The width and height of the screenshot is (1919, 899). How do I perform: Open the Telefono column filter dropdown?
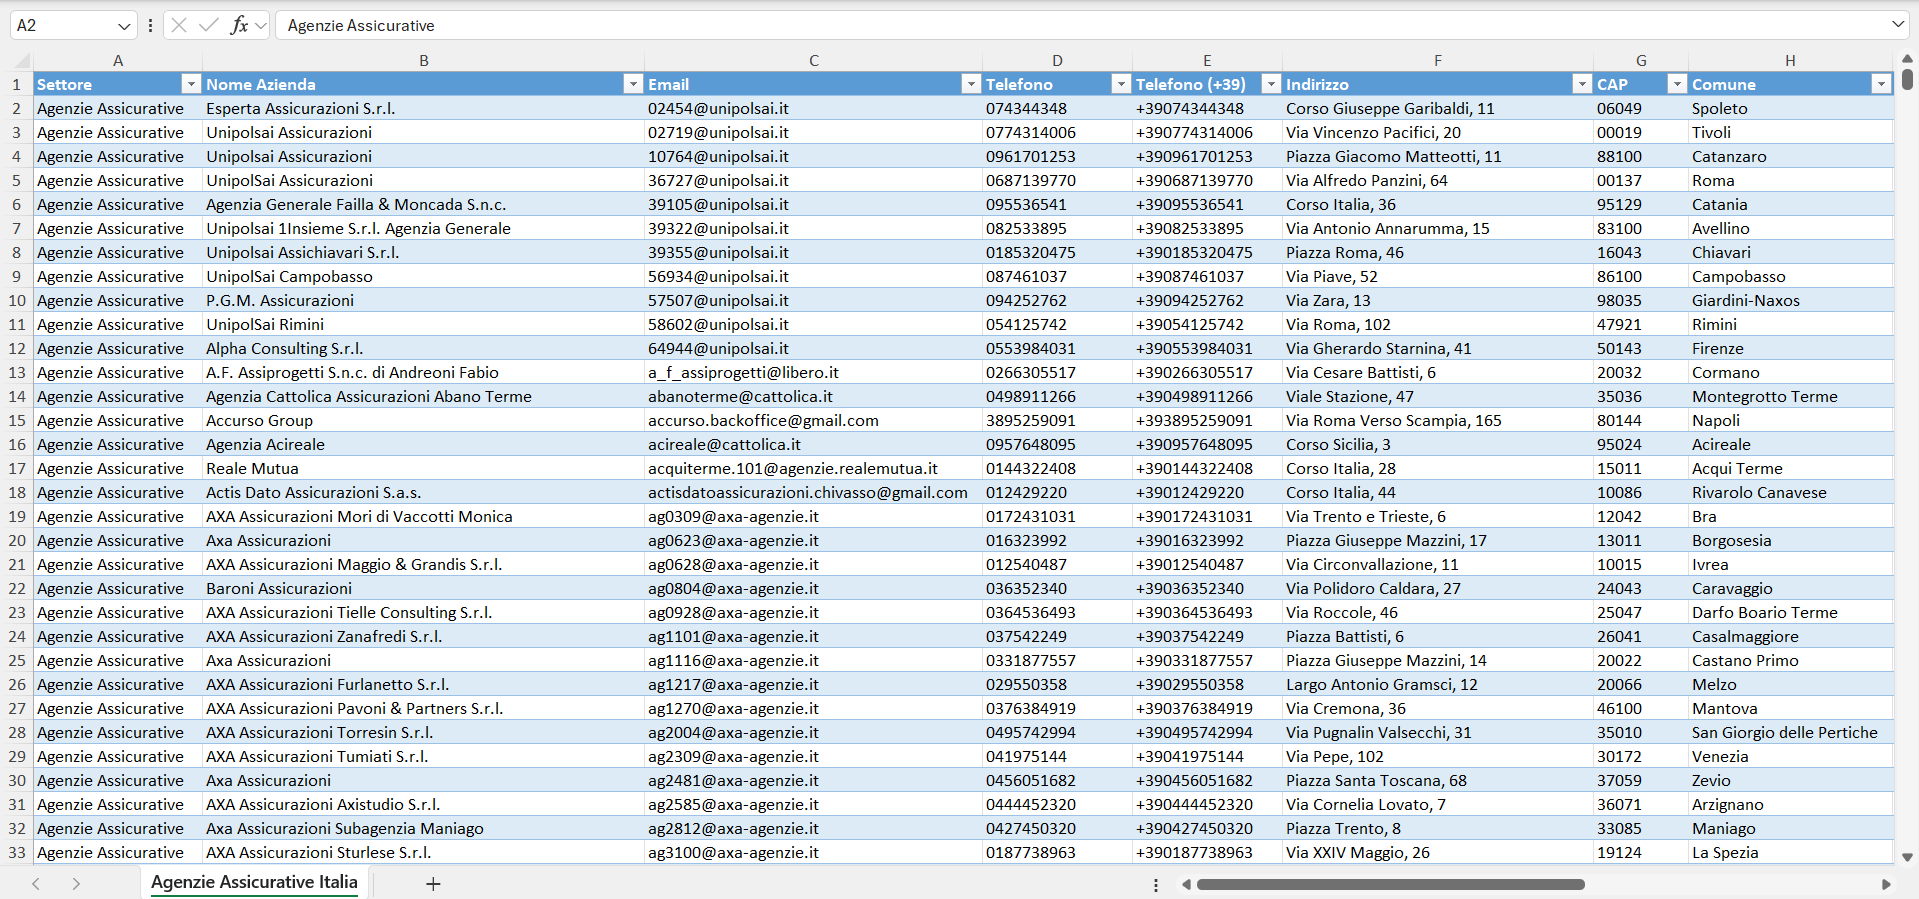click(x=1120, y=84)
